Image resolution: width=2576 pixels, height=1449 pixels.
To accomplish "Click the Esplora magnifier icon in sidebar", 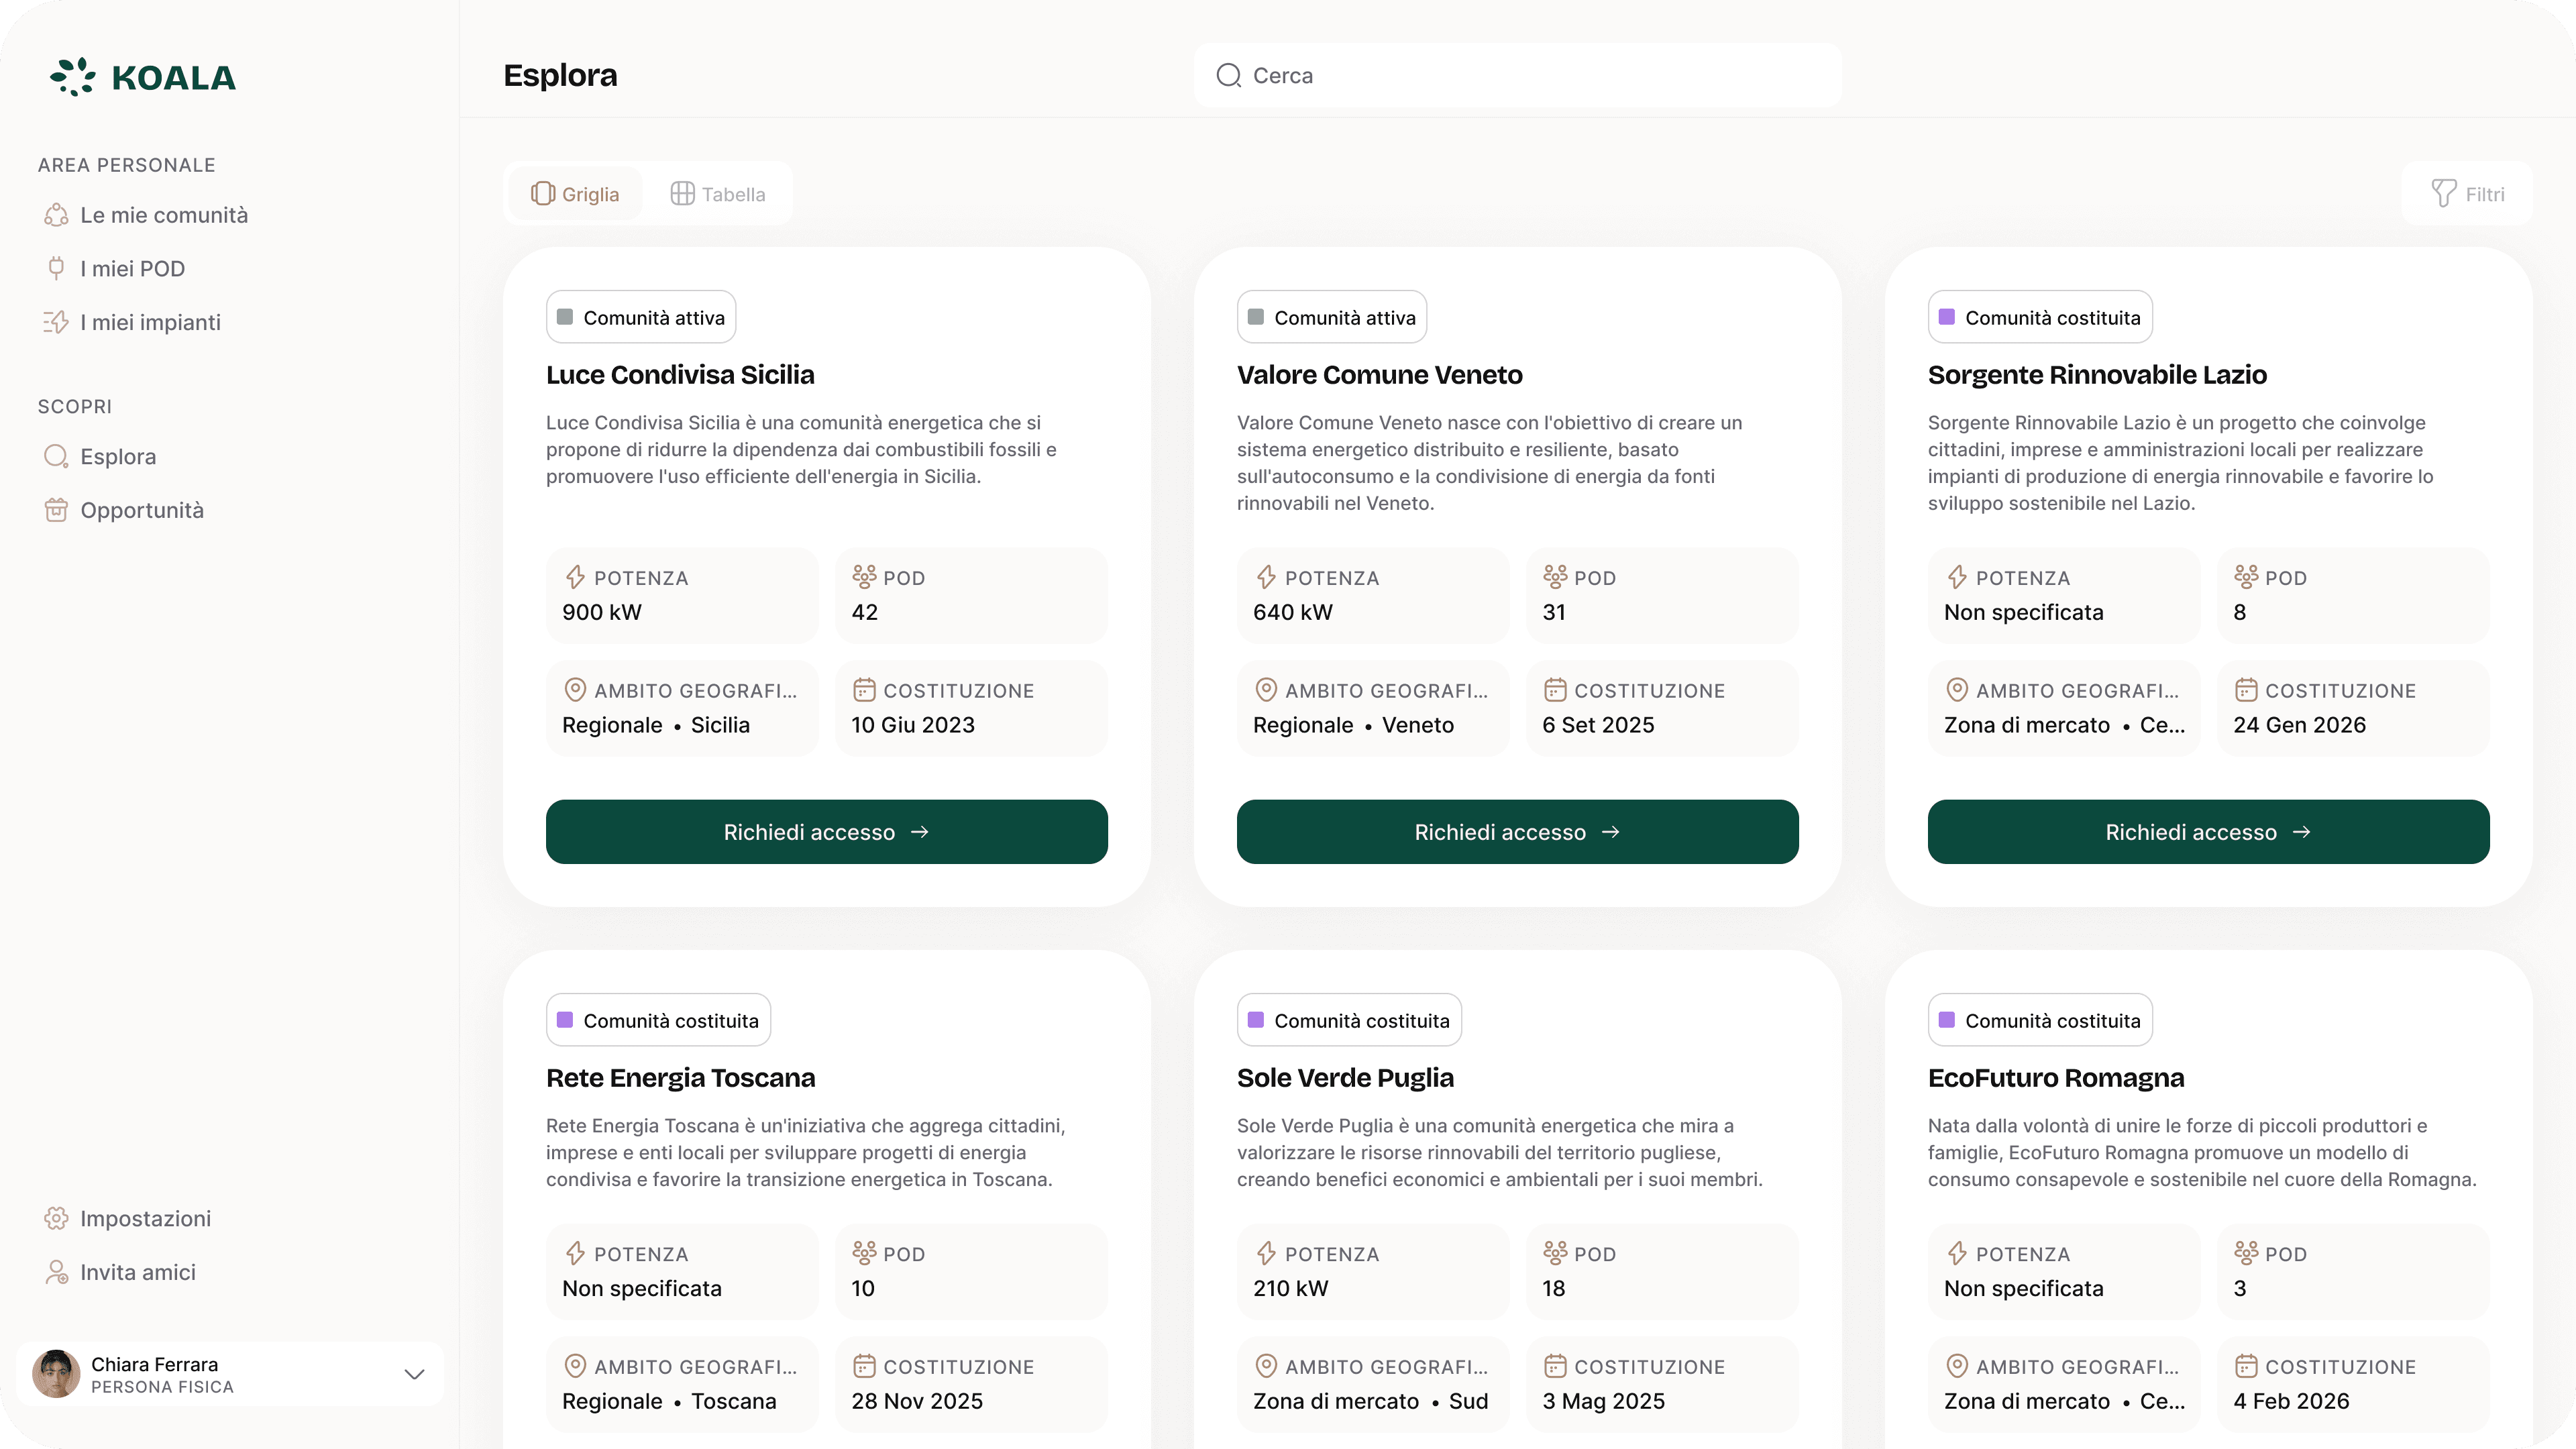I will (x=56, y=456).
